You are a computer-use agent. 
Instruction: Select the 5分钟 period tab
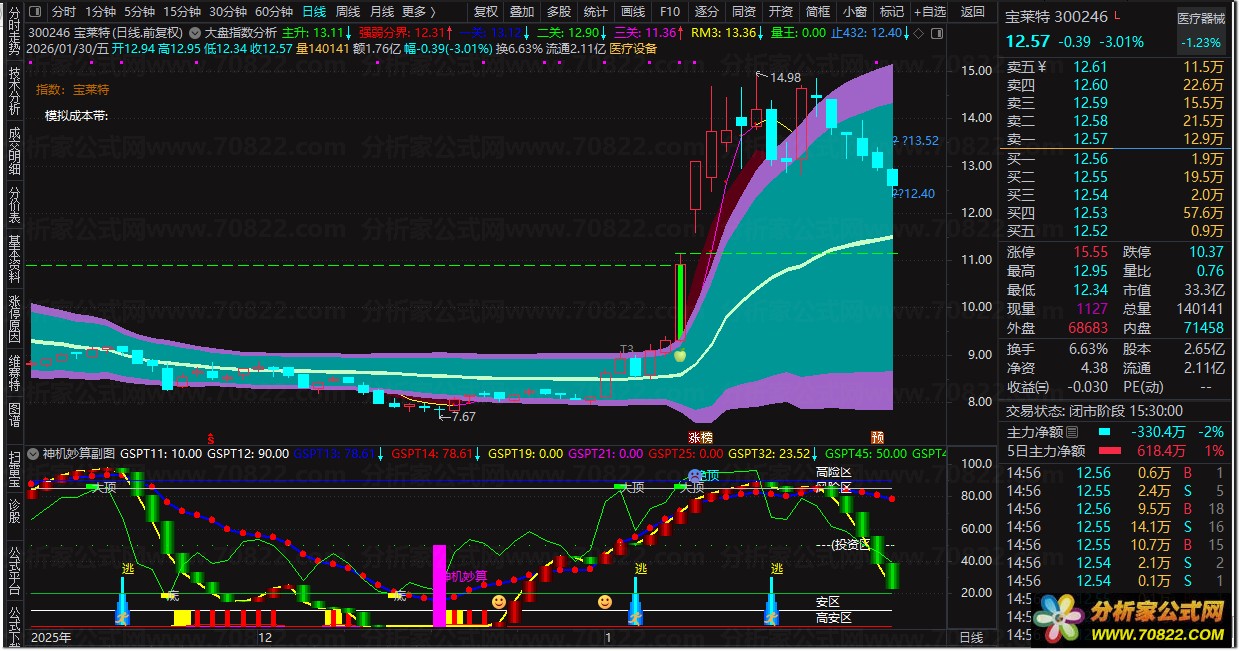click(139, 12)
